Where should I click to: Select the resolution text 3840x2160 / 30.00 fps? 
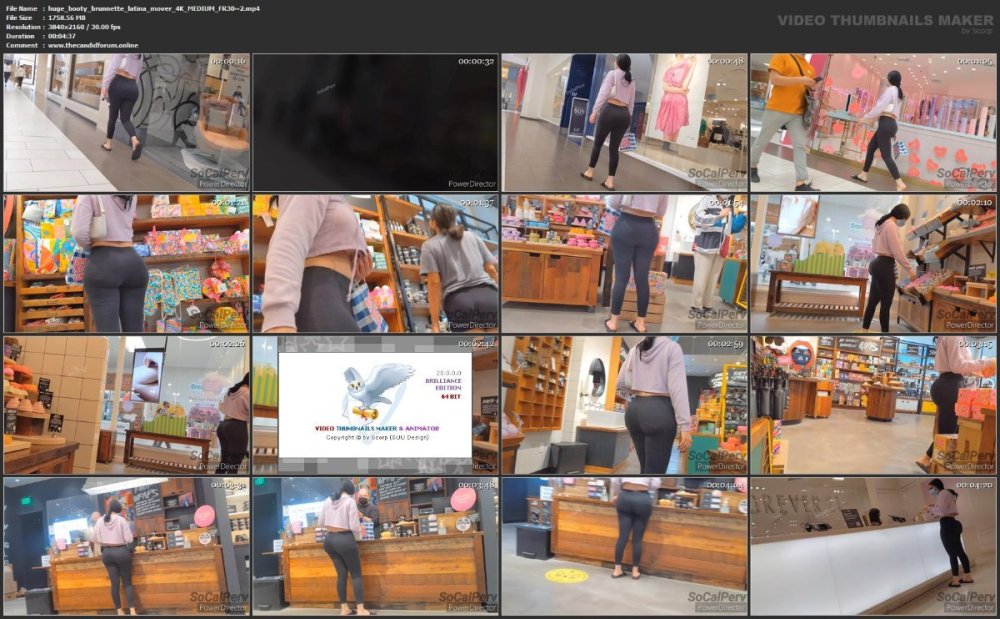click(x=84, y=27)
